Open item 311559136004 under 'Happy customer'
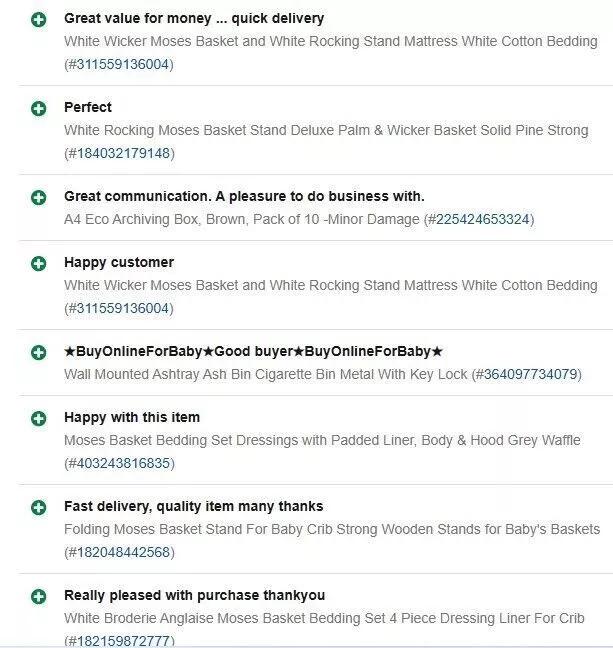 tap(119, 308)
